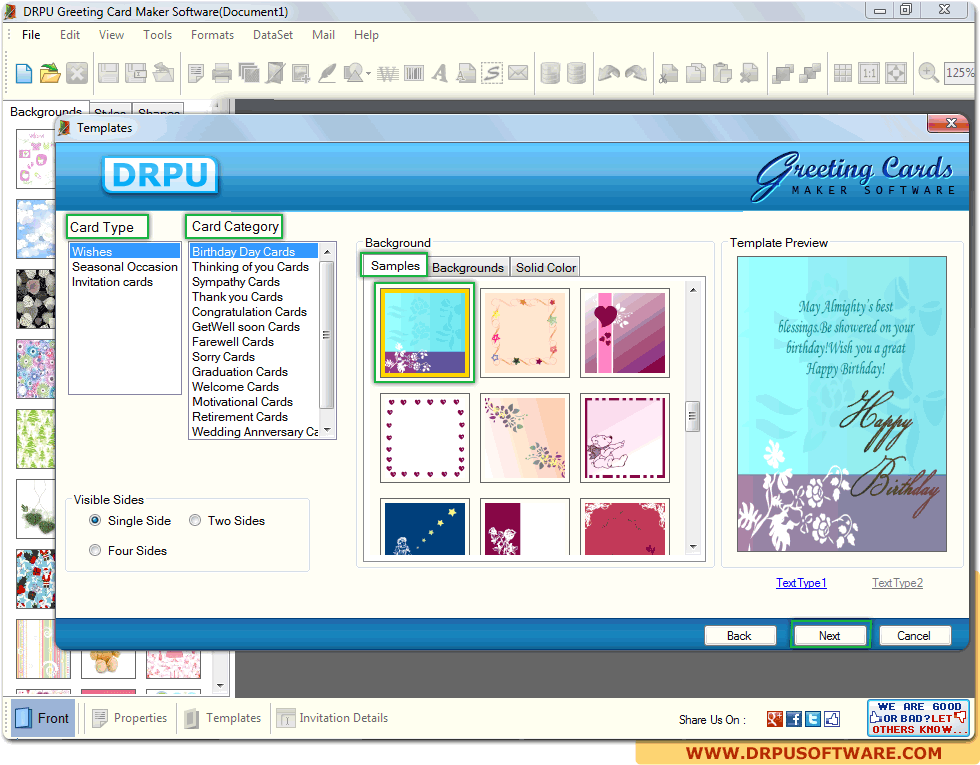This screenshot has width=980, height=765.
Task: Choose the teddy bear sample thumbnail
Action: (625, 438)
